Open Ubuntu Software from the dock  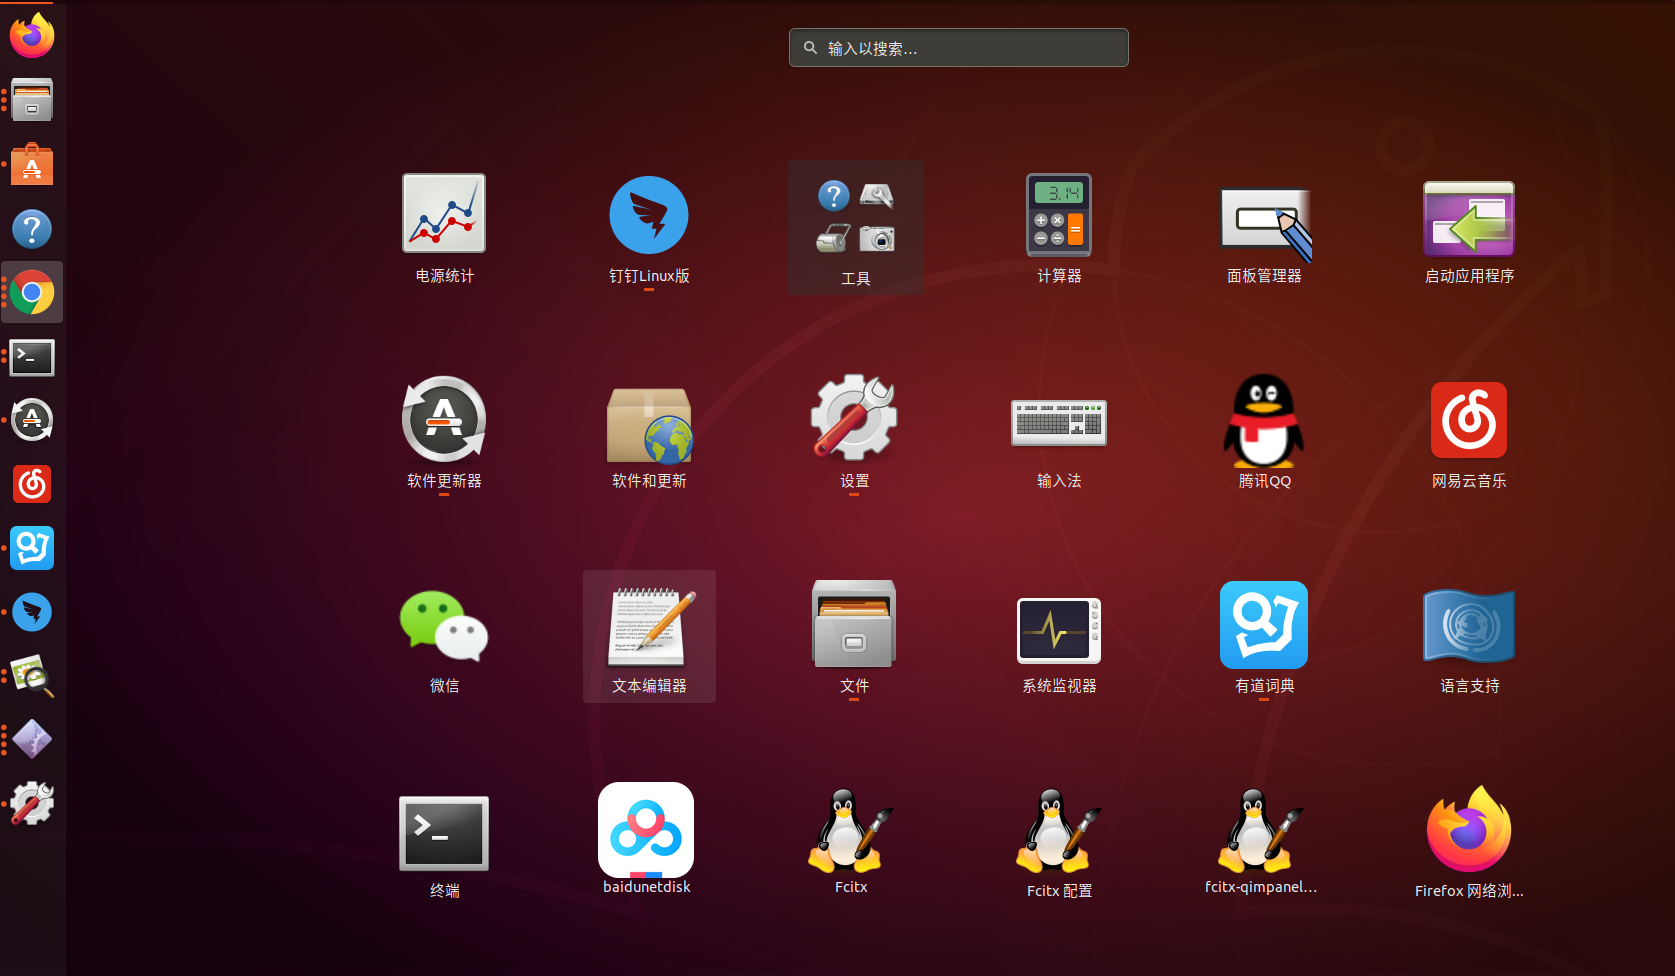(32, 164)
